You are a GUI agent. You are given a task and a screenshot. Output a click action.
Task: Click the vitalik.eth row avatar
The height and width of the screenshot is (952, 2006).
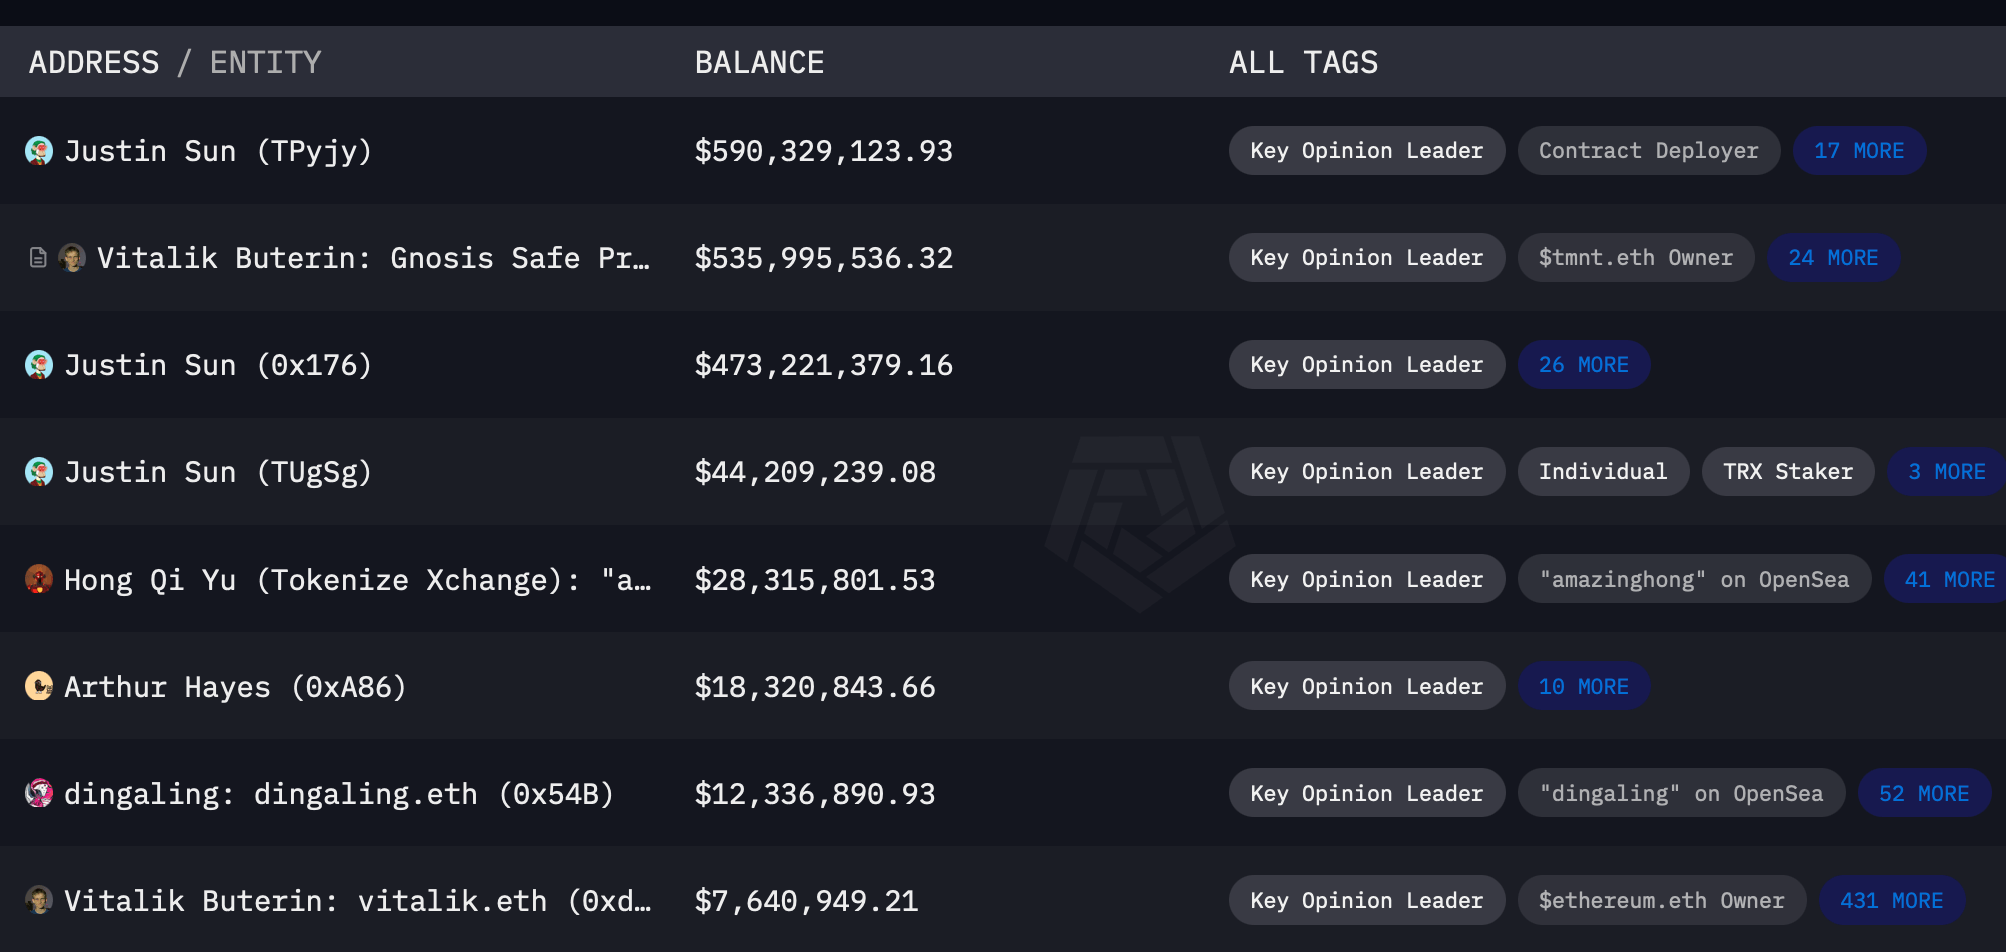38,899
